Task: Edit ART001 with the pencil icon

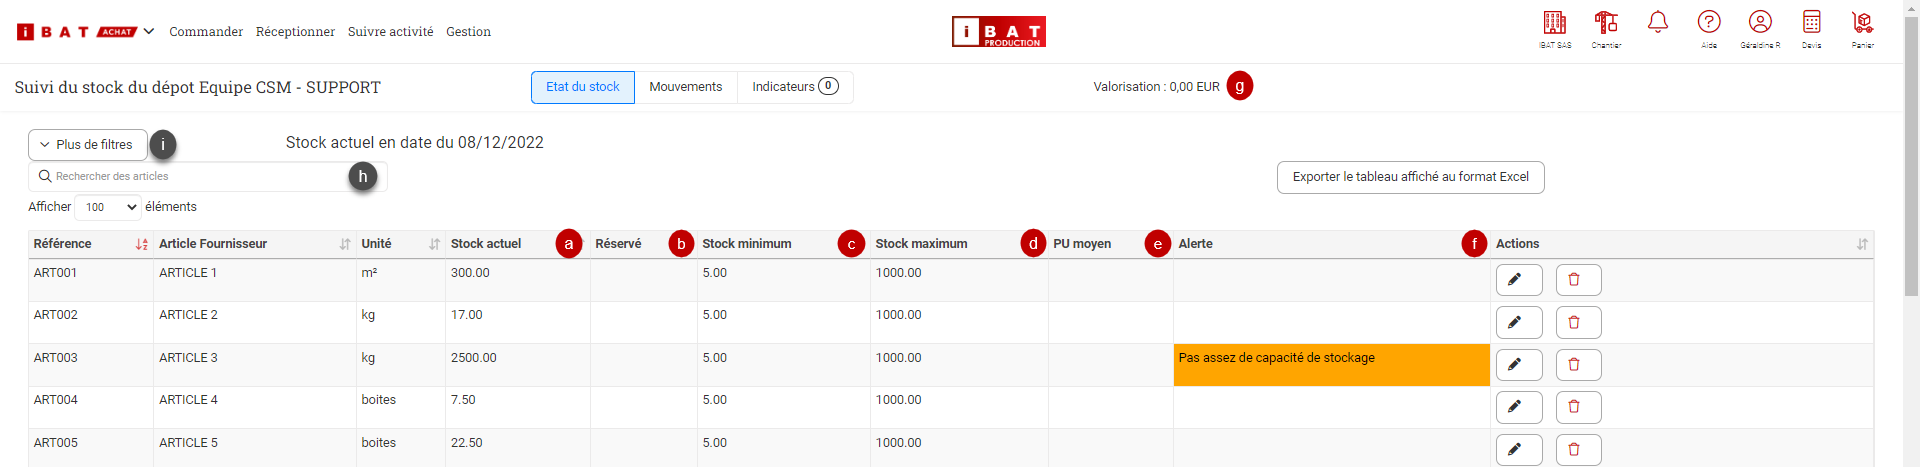Action: tap(1518, 280)
